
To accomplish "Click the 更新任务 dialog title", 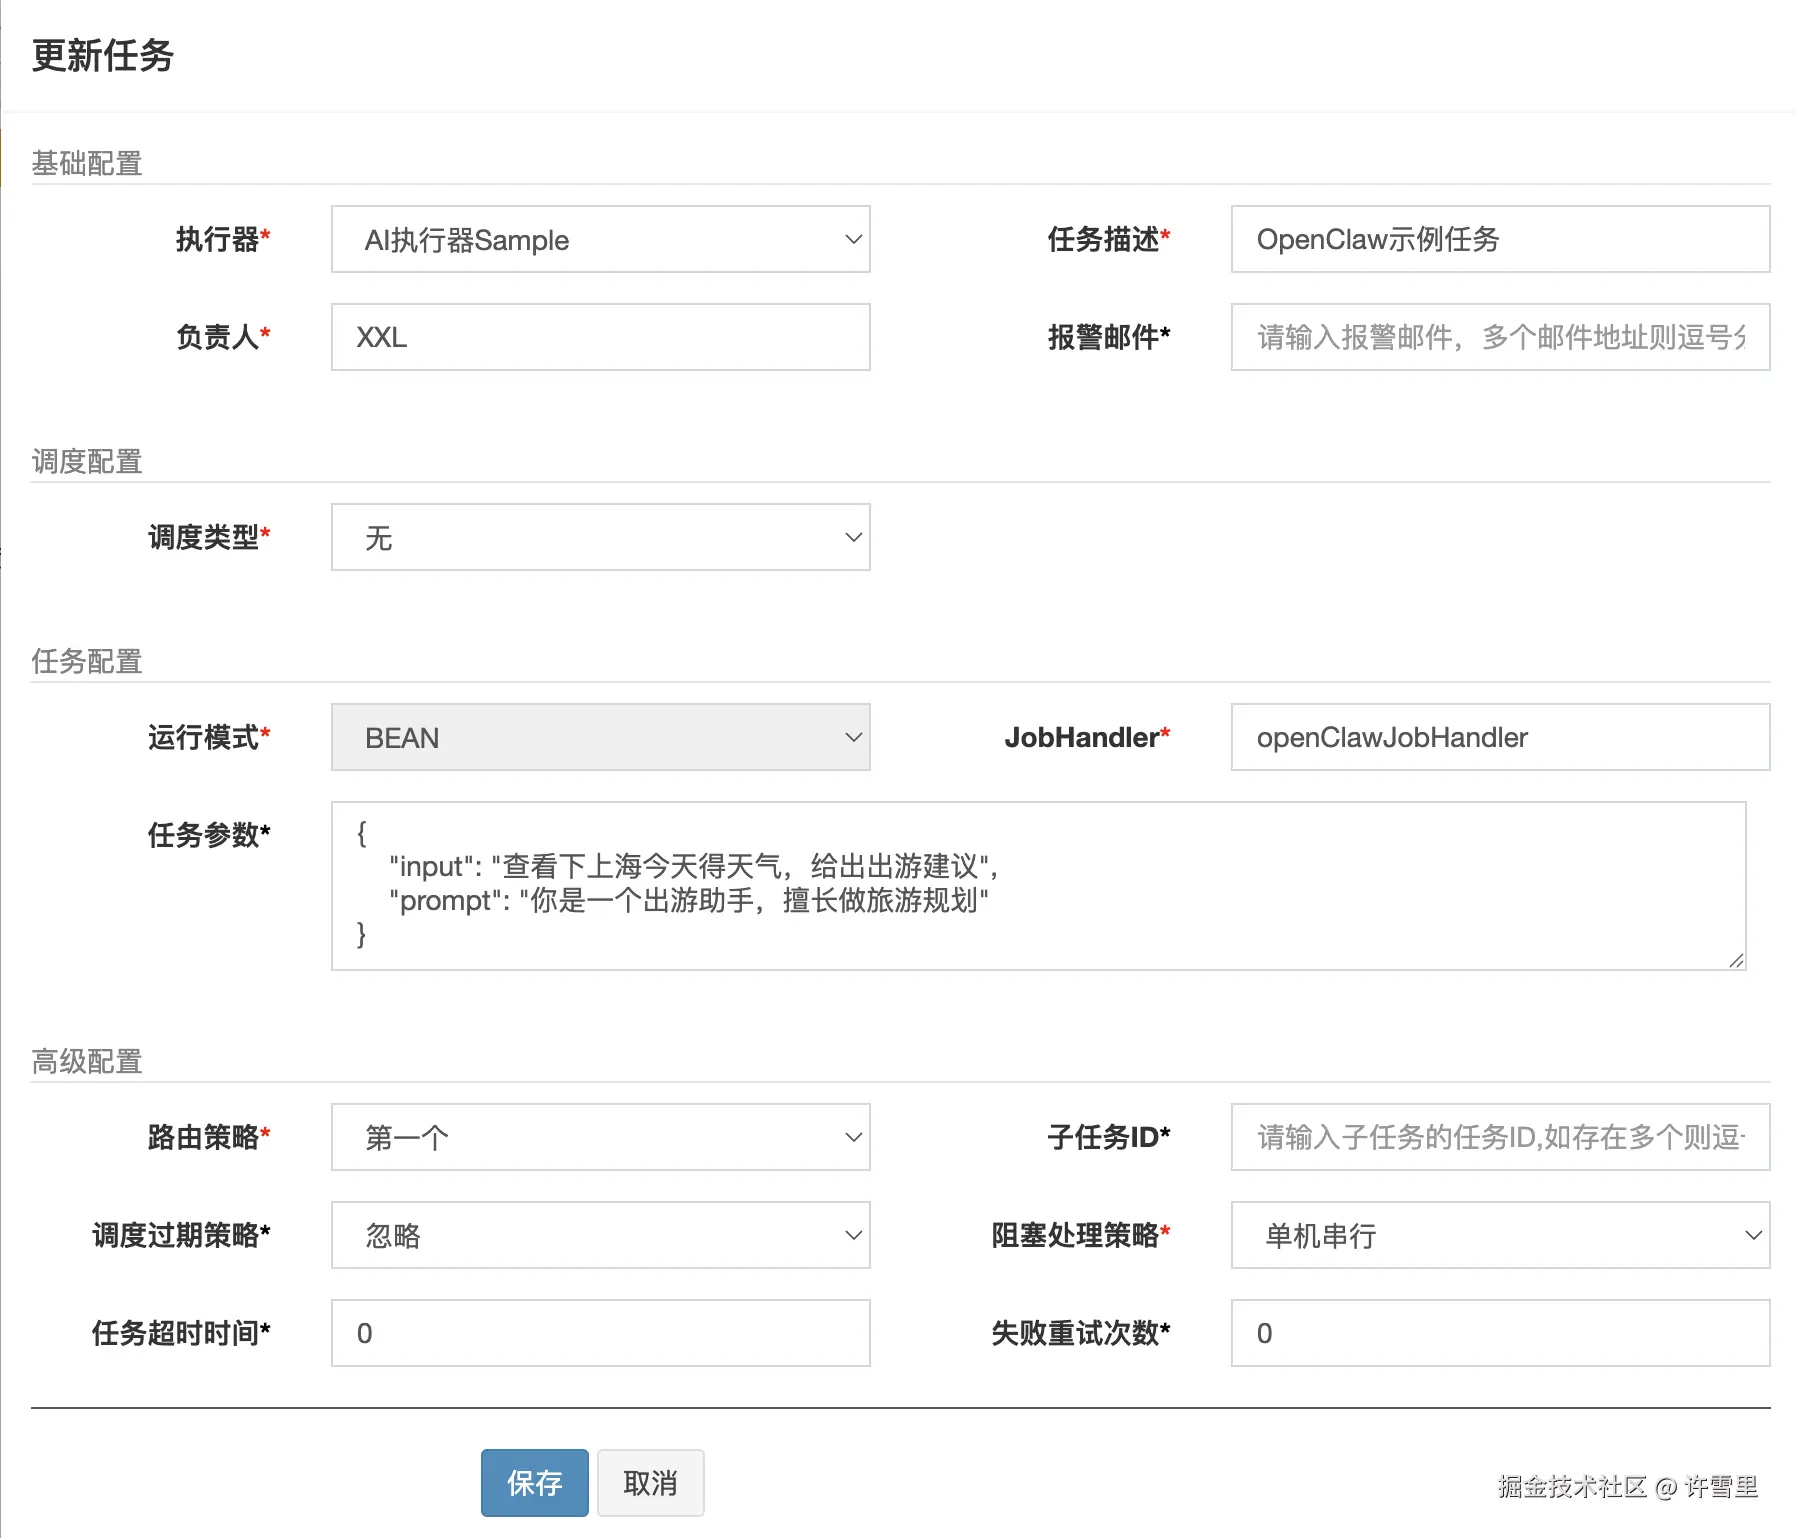I will pyautogui.click(x=101, y=57).
